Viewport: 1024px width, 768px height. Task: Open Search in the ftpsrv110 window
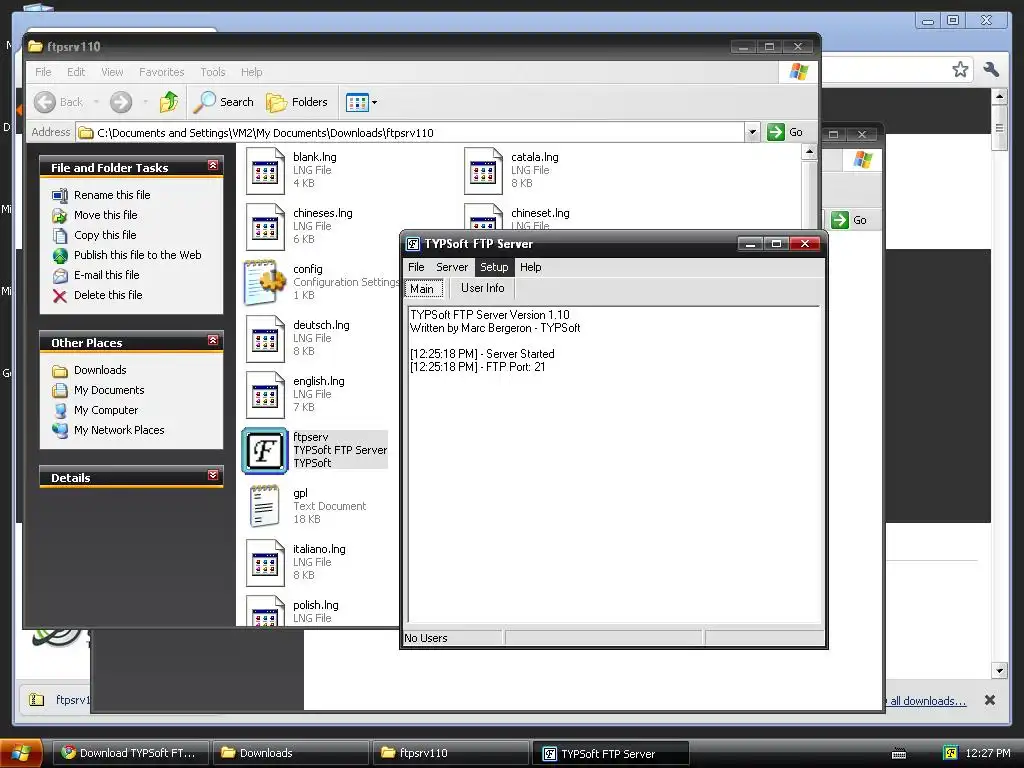pyautogui.click(x=223, y=102)
